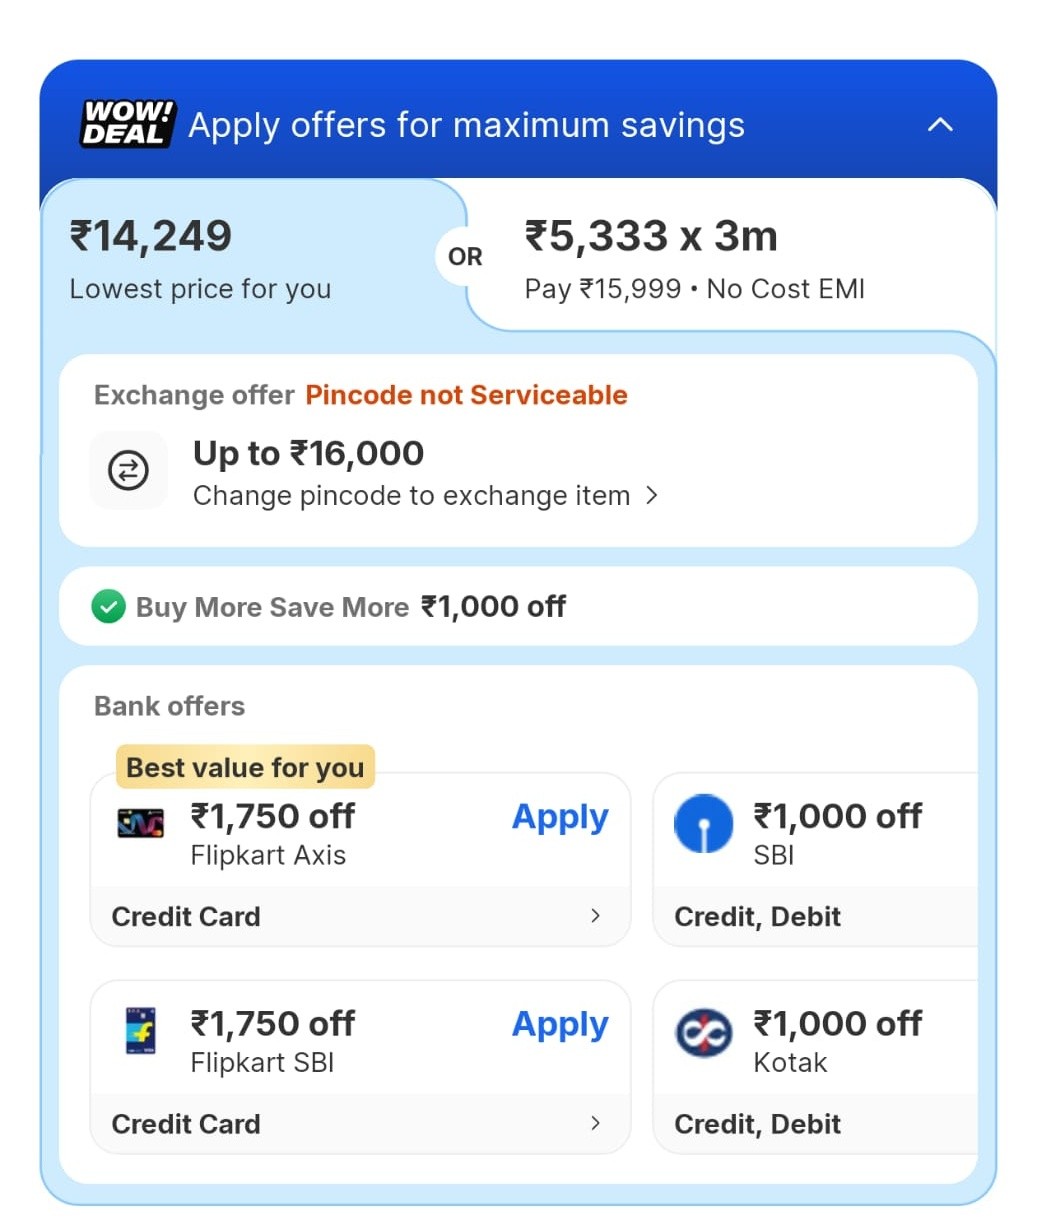This screenshot has height=1225, width=1037.
Task: Apply the Flipkart Axis ₹1,750 offer
Action: coord(560,817)
